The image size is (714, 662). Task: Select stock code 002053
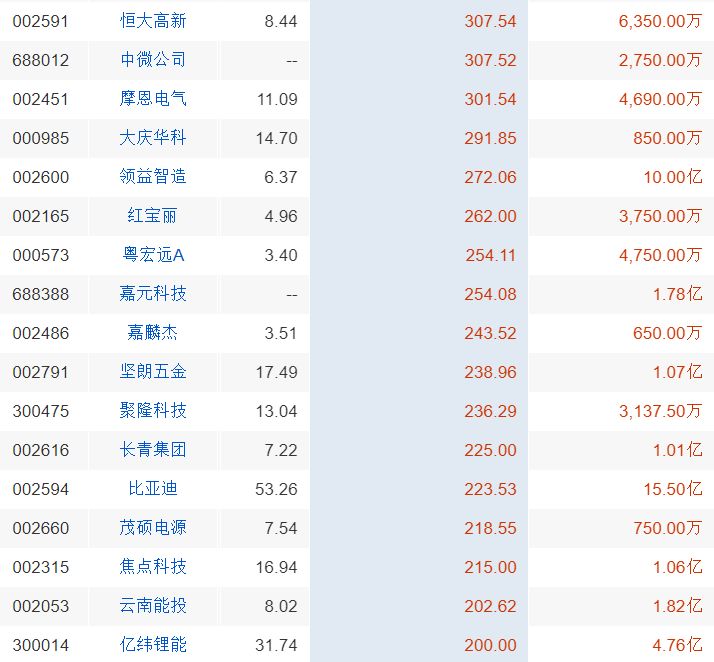[41, 606]
